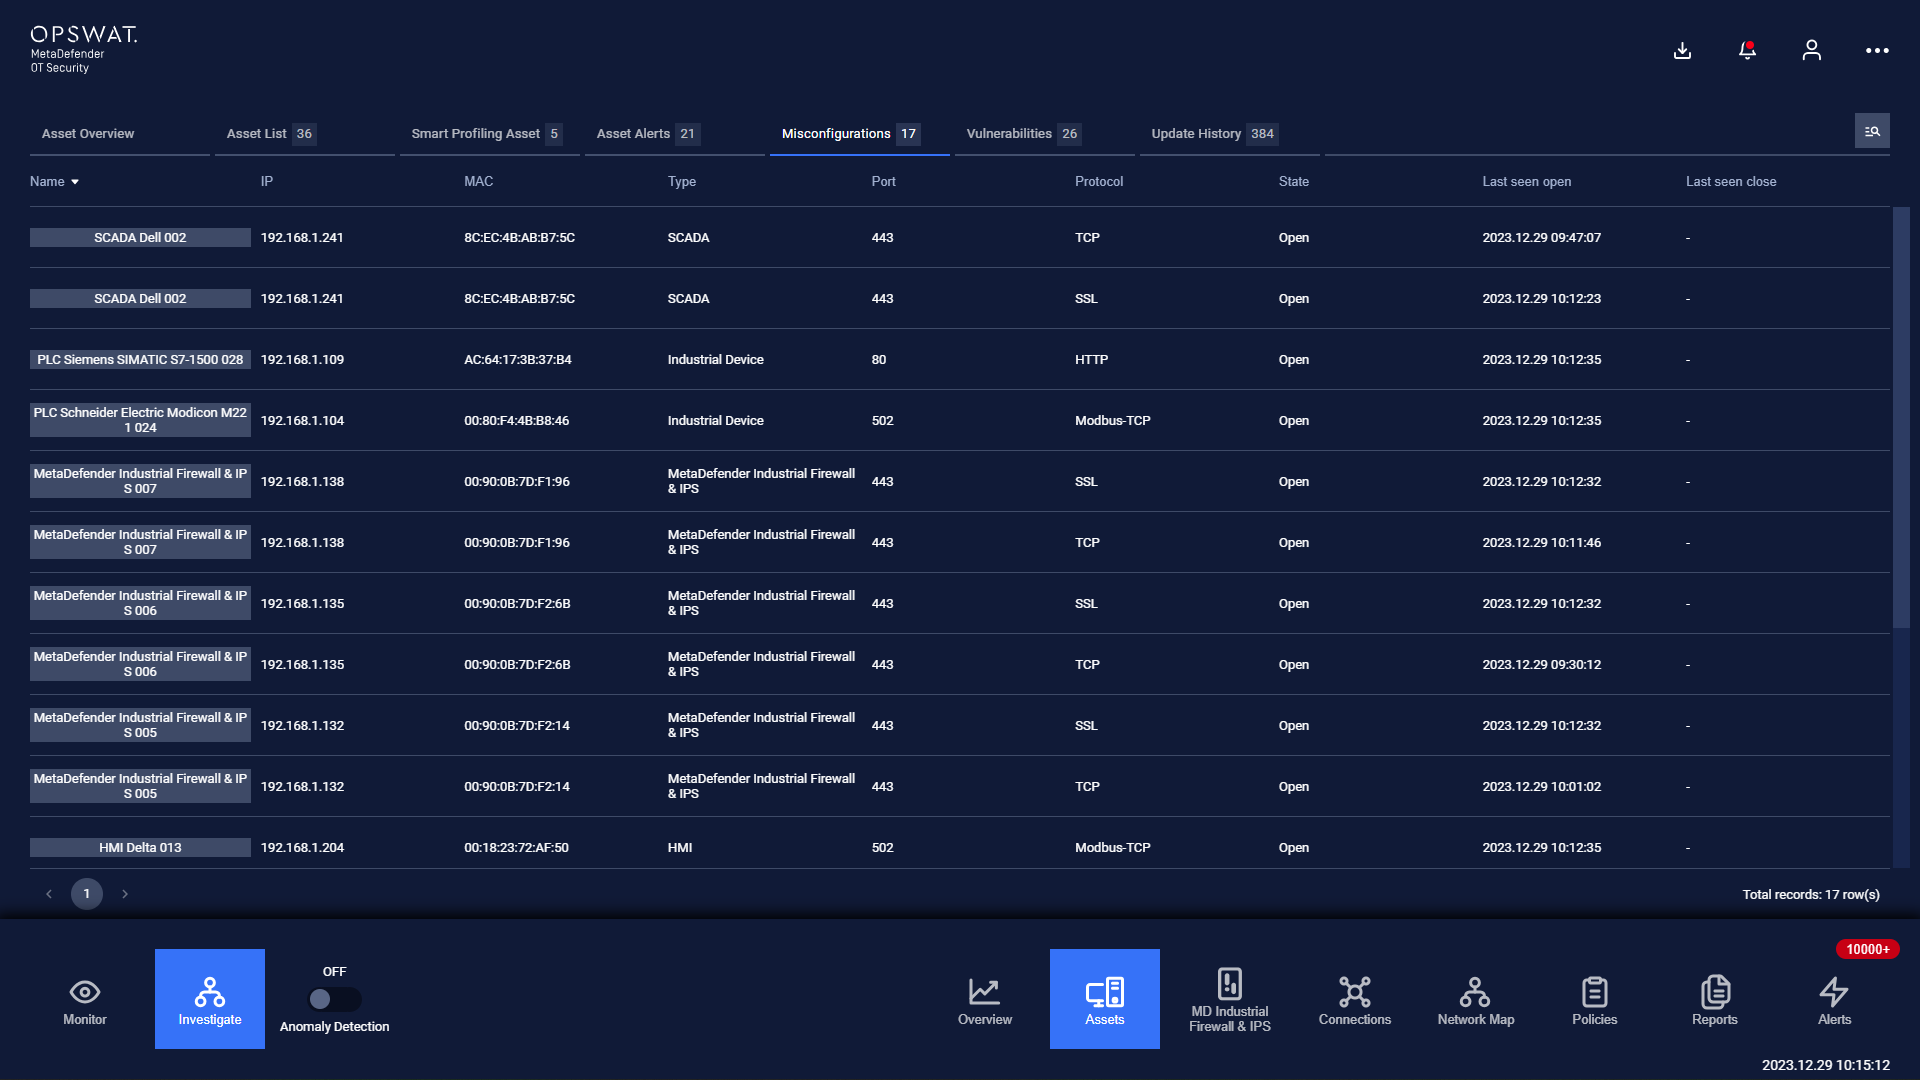Click timestamp 2023.12.29 09:47:07

click(1541, 238)
